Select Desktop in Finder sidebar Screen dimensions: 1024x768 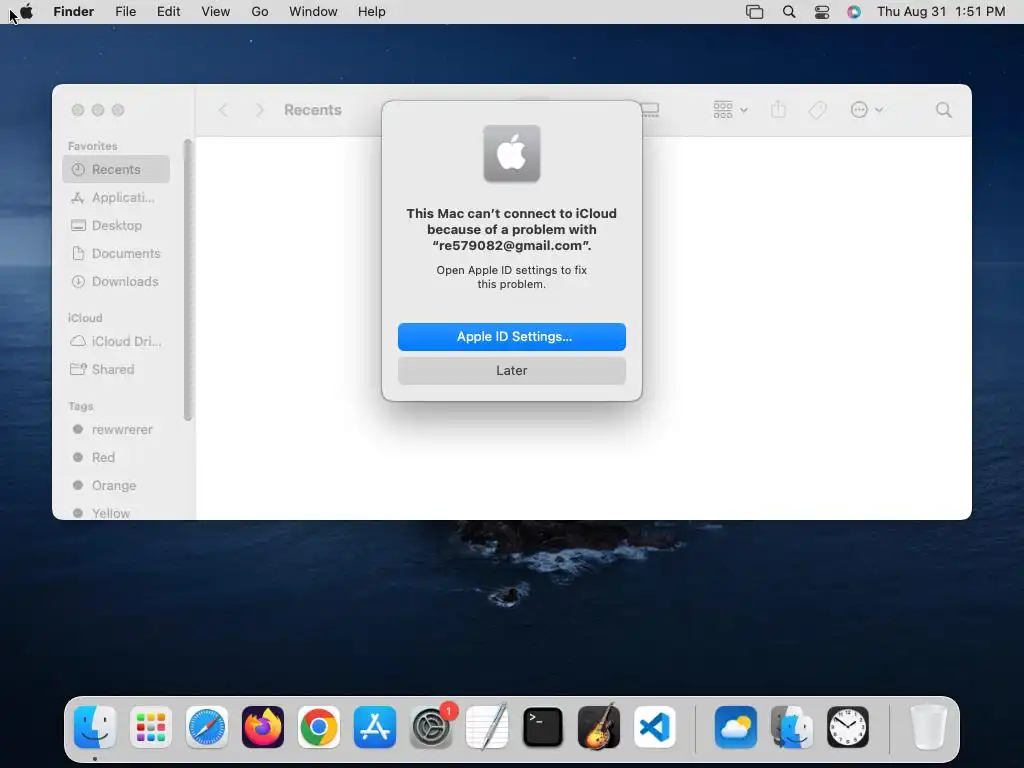coord(116,225)
